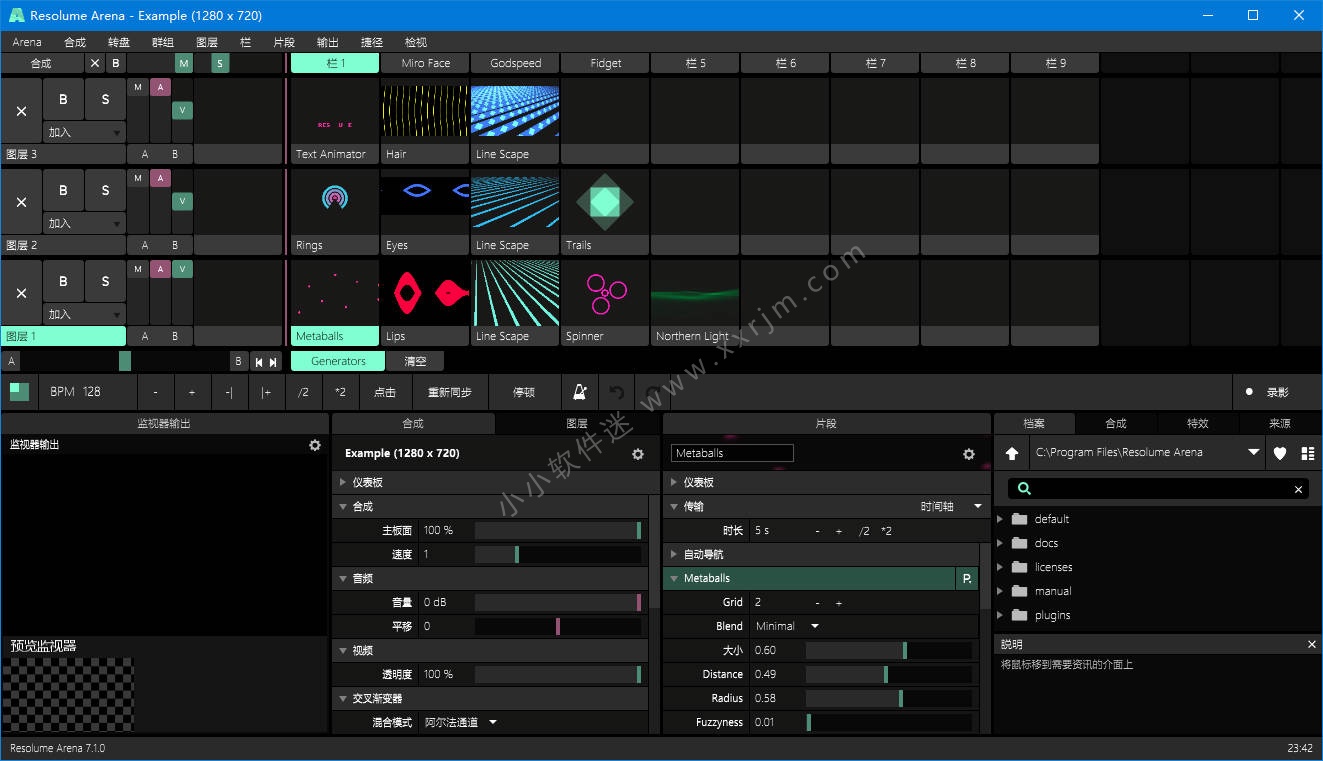Toggle composition master M button
Screen dimensions: 1323x761
(x=184, y=63)
